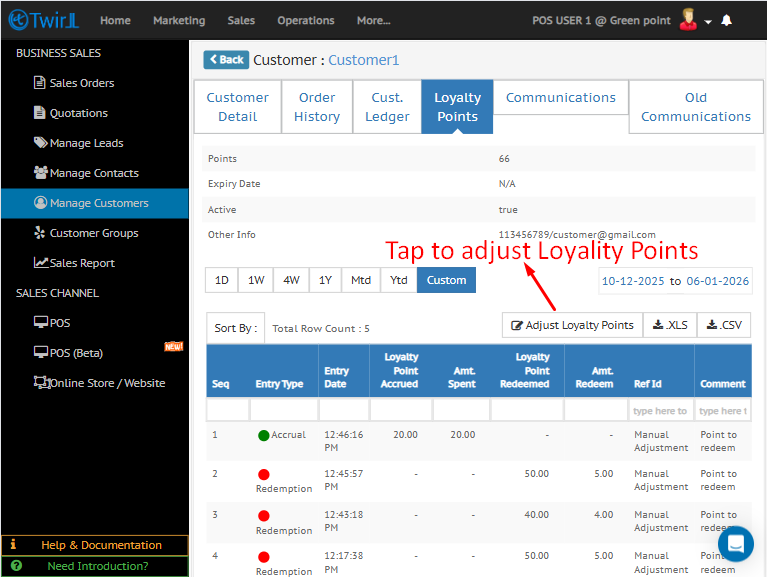767x577 pixels.
Task: Open Online Store / Website channel
Action: coord(107,383)
